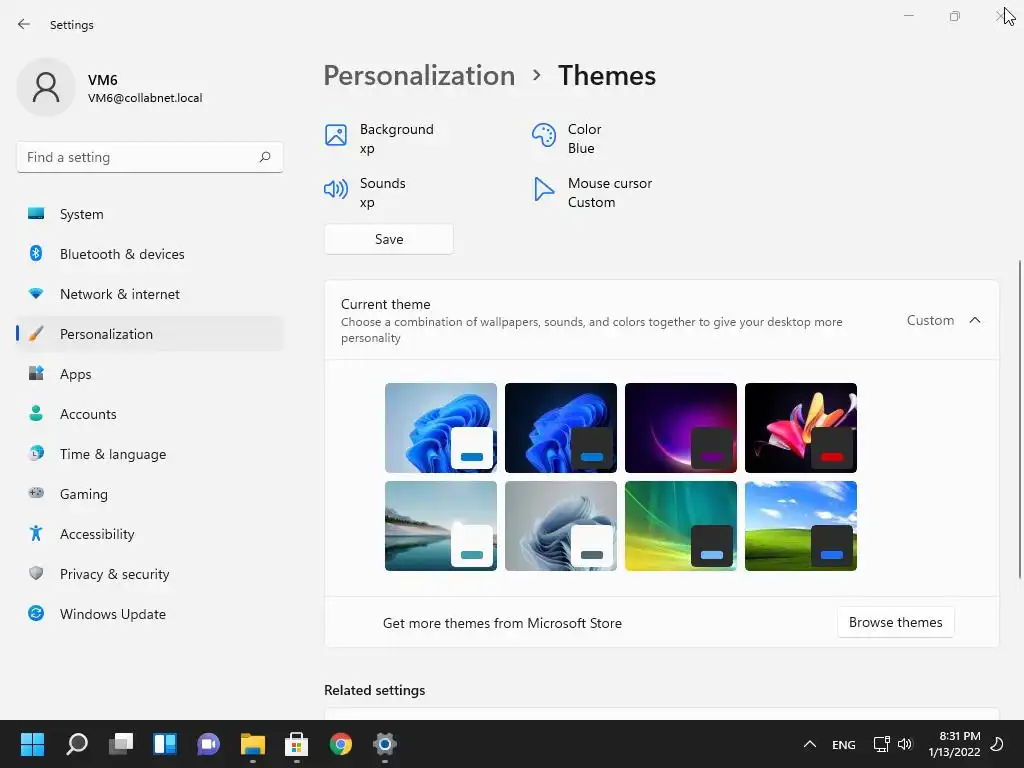This screenshot has height=768, width=1024.
Task: Open Color Blue setting
Action: (567, 138)
